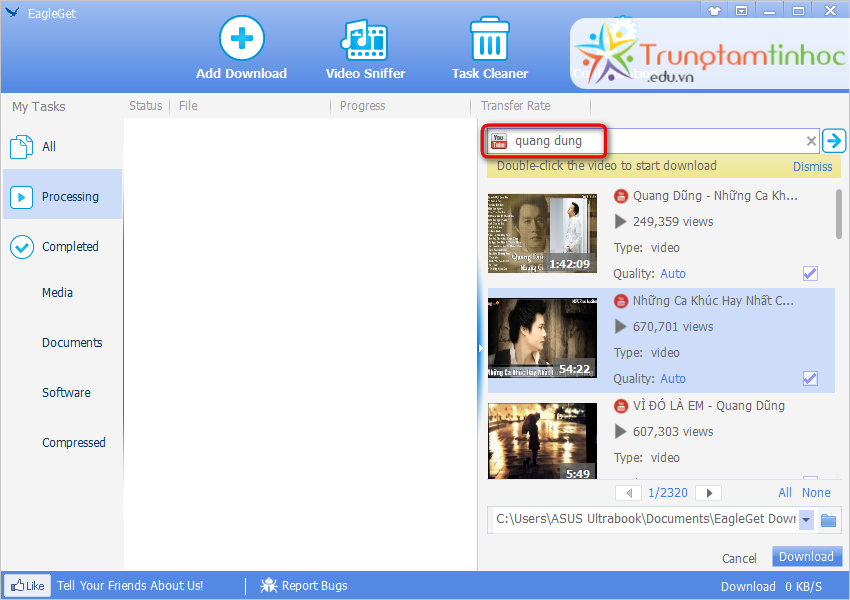
Task: Click the Type: video text for 249,359 views video
Action: pos(647,248)
